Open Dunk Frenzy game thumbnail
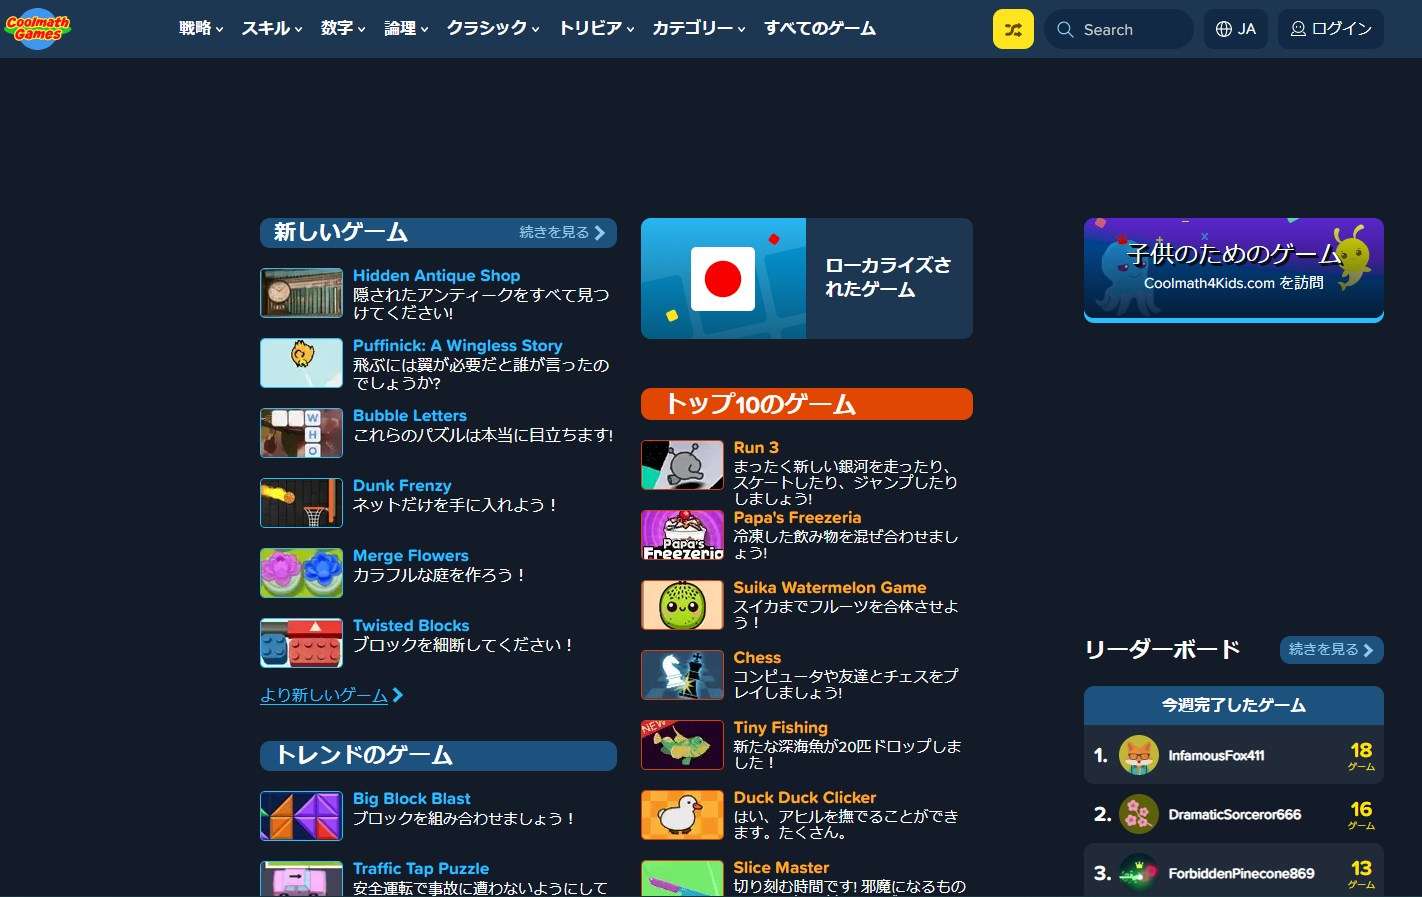The width and height of the screenshot is (1422, 897). (301, 503)
